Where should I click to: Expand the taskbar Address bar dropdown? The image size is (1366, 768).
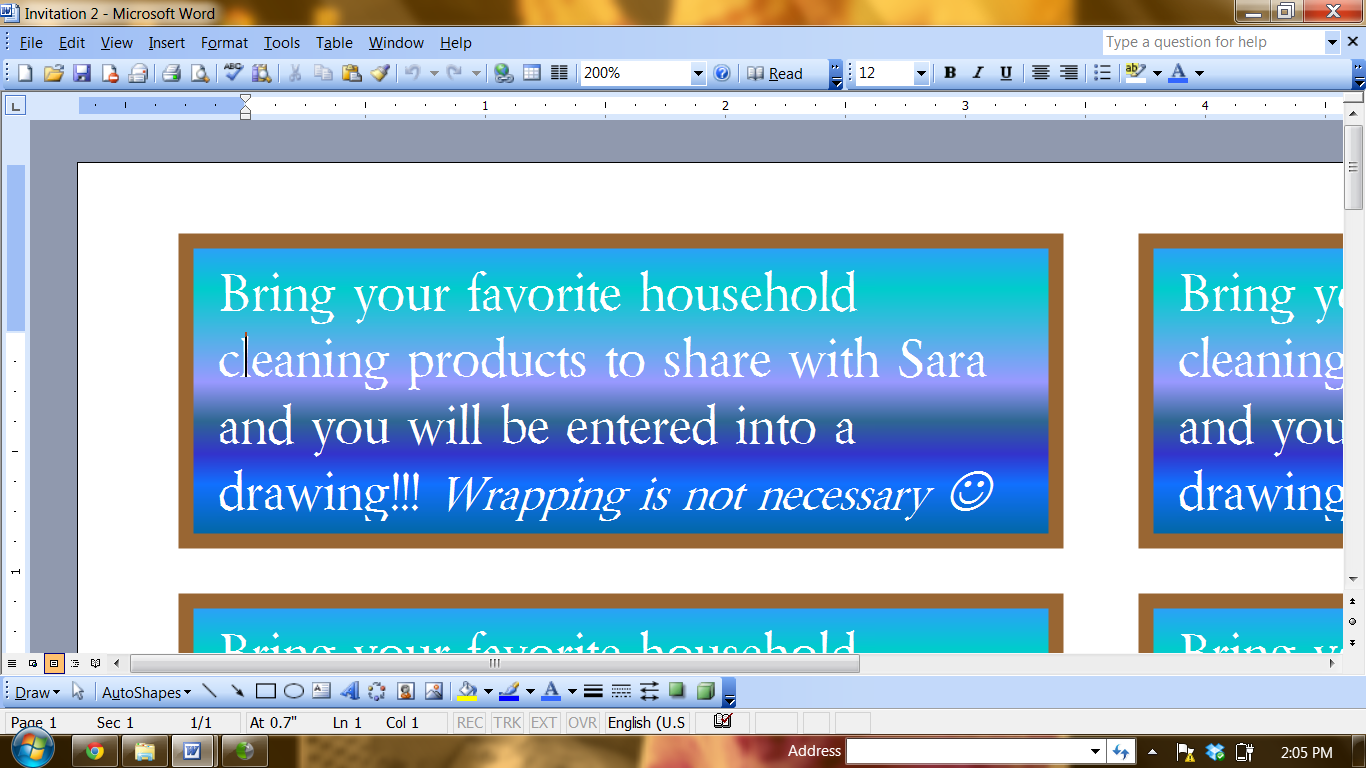click(1095, 751)
